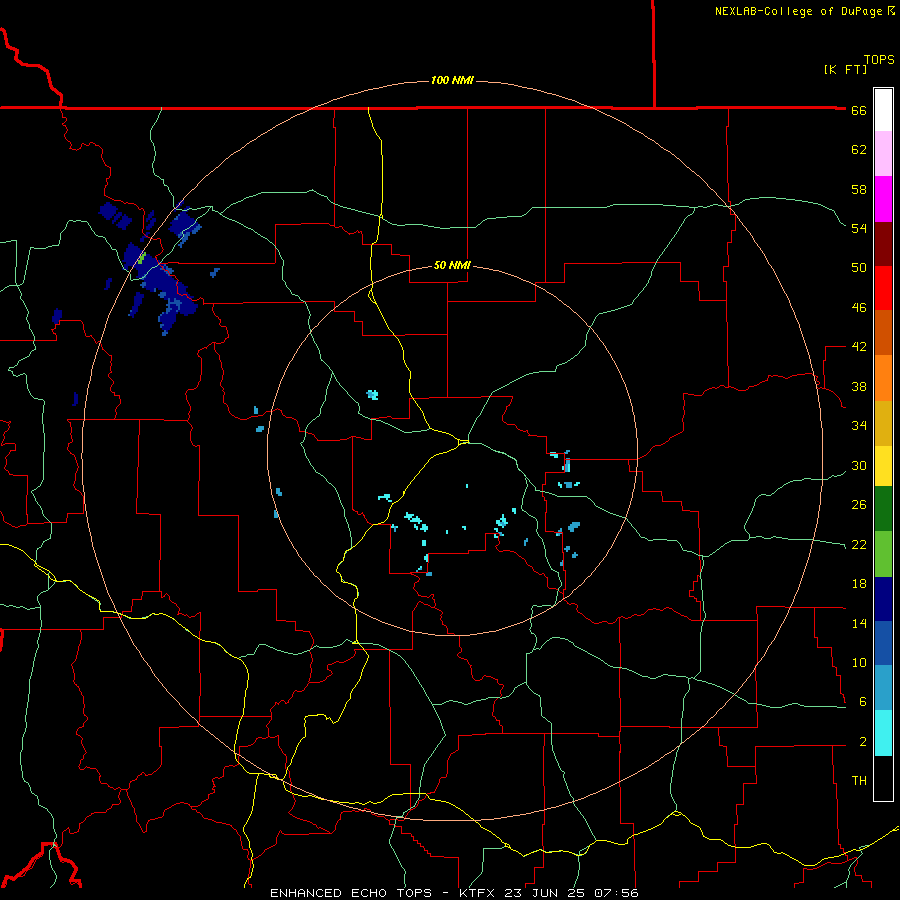Image resolution: width=900 pixels, height=900 pixels.
Task: Click the bright orange legend swatch
Action: point(883,378)
